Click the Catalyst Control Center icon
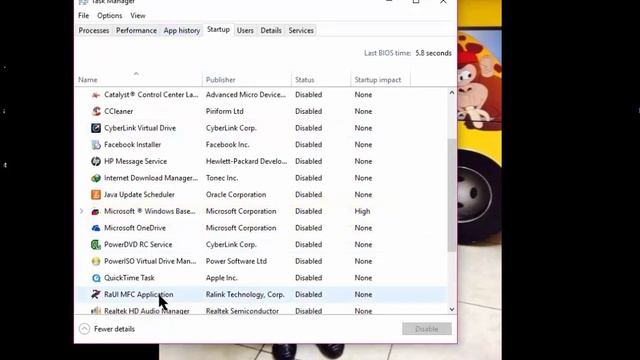640x360 pixels. coord(96,95)
